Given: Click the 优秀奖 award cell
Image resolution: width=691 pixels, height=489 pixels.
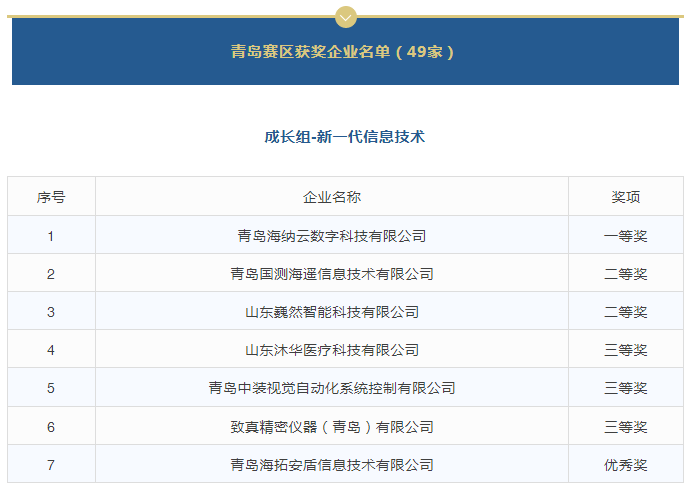Looking at the screenshot, I should [626, 464].
